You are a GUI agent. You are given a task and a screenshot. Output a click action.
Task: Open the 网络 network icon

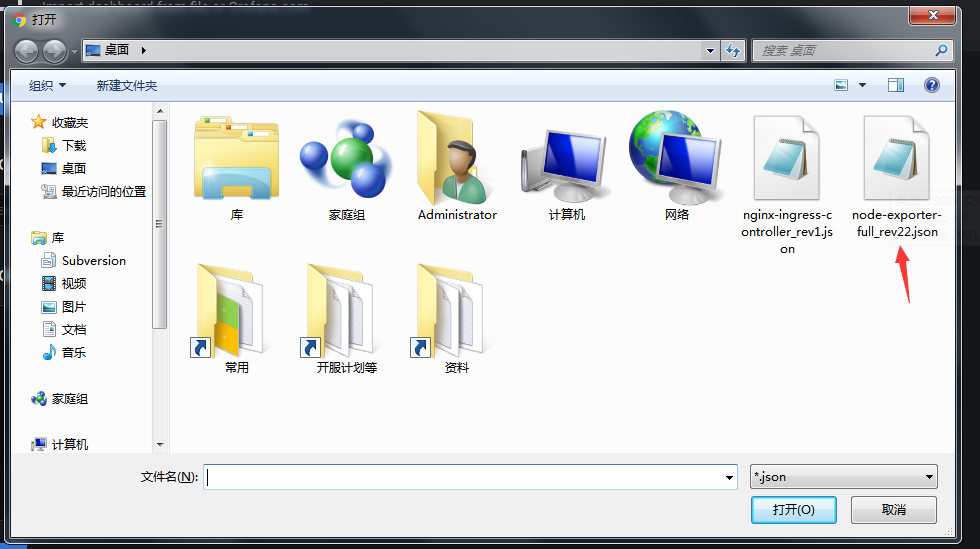coord(676,160)
